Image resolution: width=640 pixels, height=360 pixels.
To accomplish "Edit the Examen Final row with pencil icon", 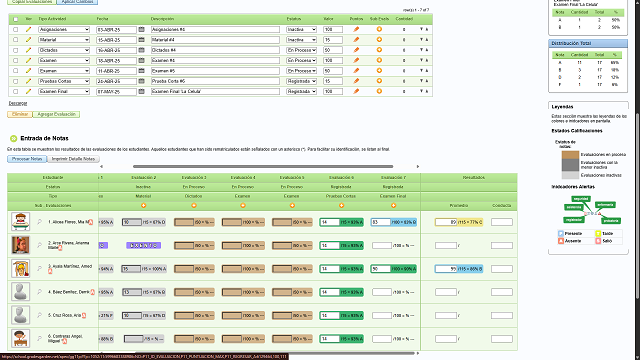I will (x=28, y=91).
